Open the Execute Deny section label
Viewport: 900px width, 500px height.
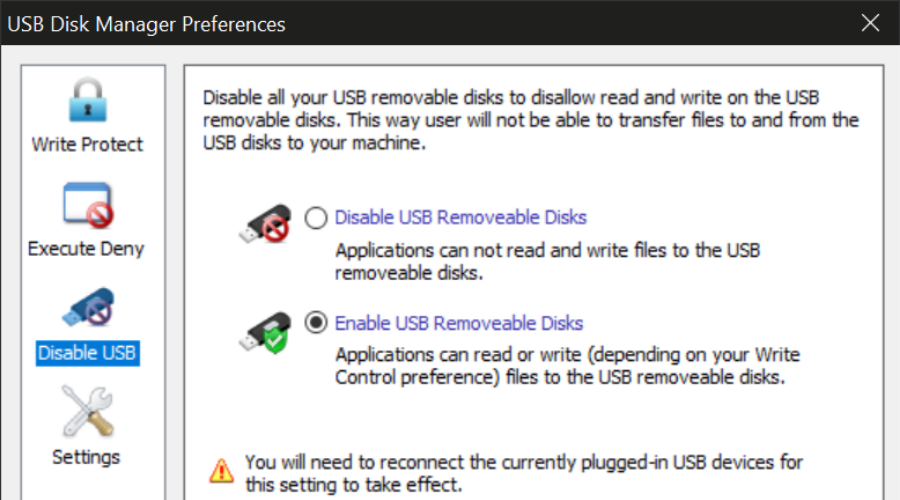point(86,248)
